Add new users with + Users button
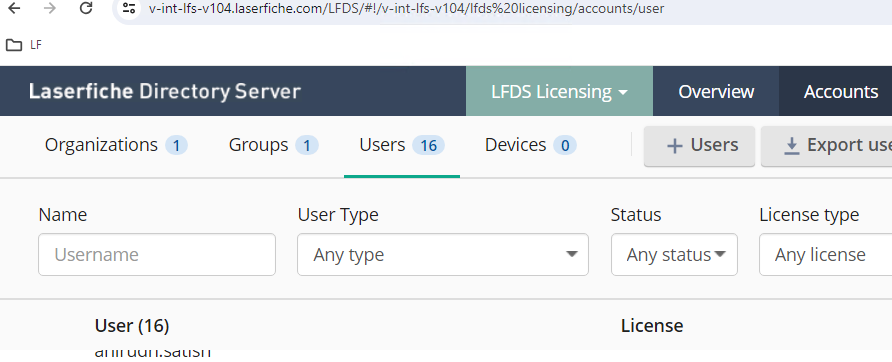This screenshot has width=892, height=362. [x=700, y=146]
